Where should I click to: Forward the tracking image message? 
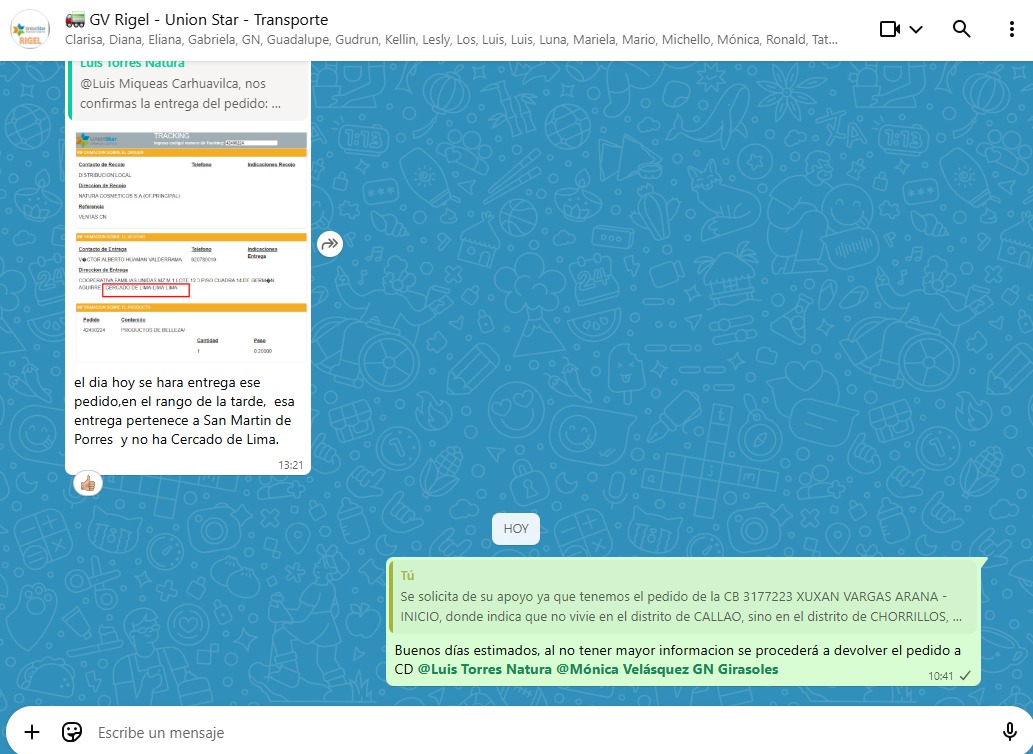(330, 244)
